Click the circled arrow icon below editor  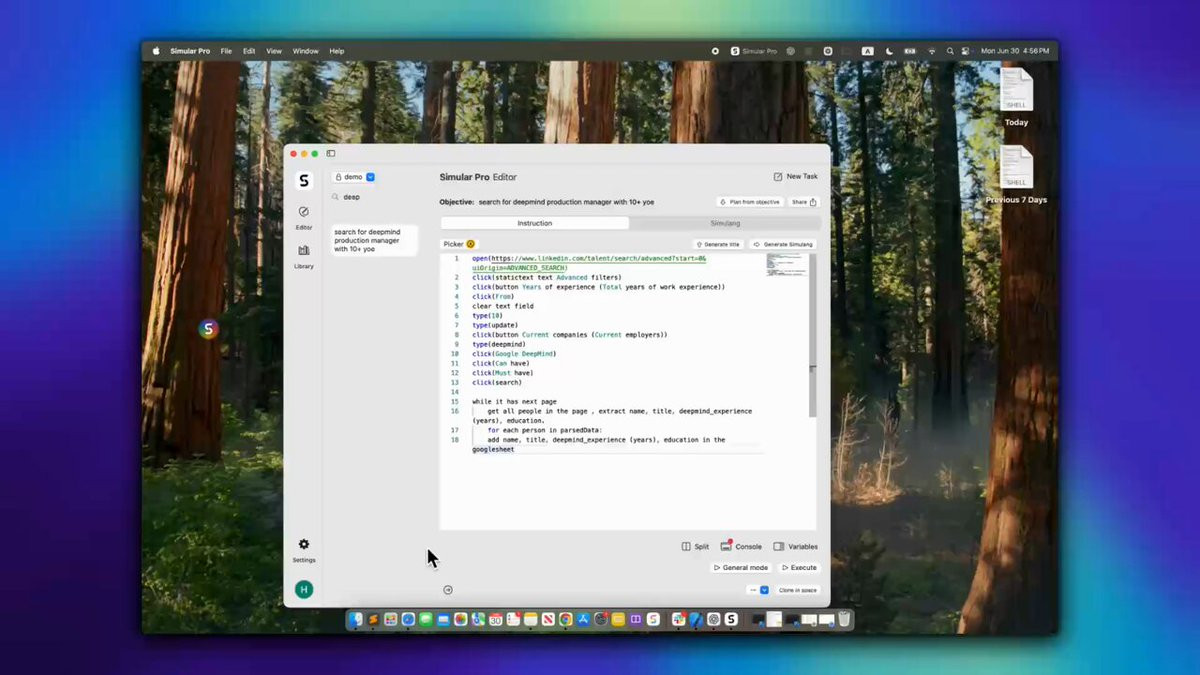pyautogui.click(x=448, y=590)
